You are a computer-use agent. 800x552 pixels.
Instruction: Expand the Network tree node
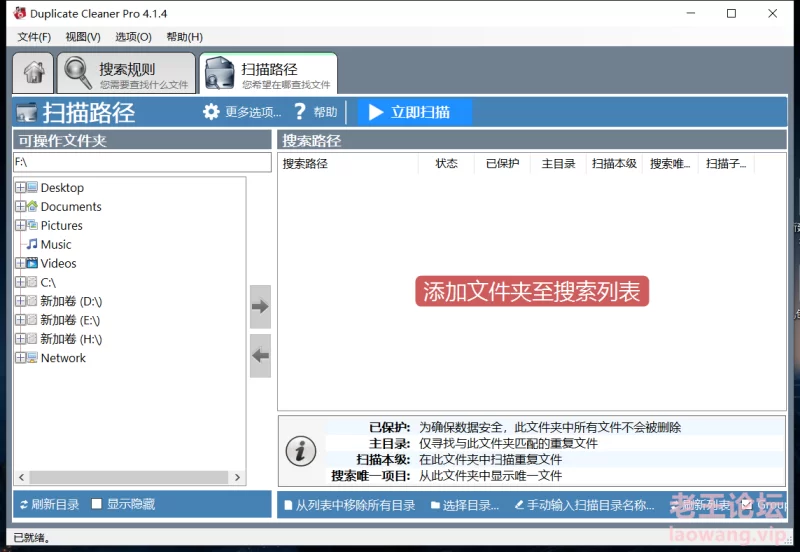pyautogui.click(x=20, y=358)
